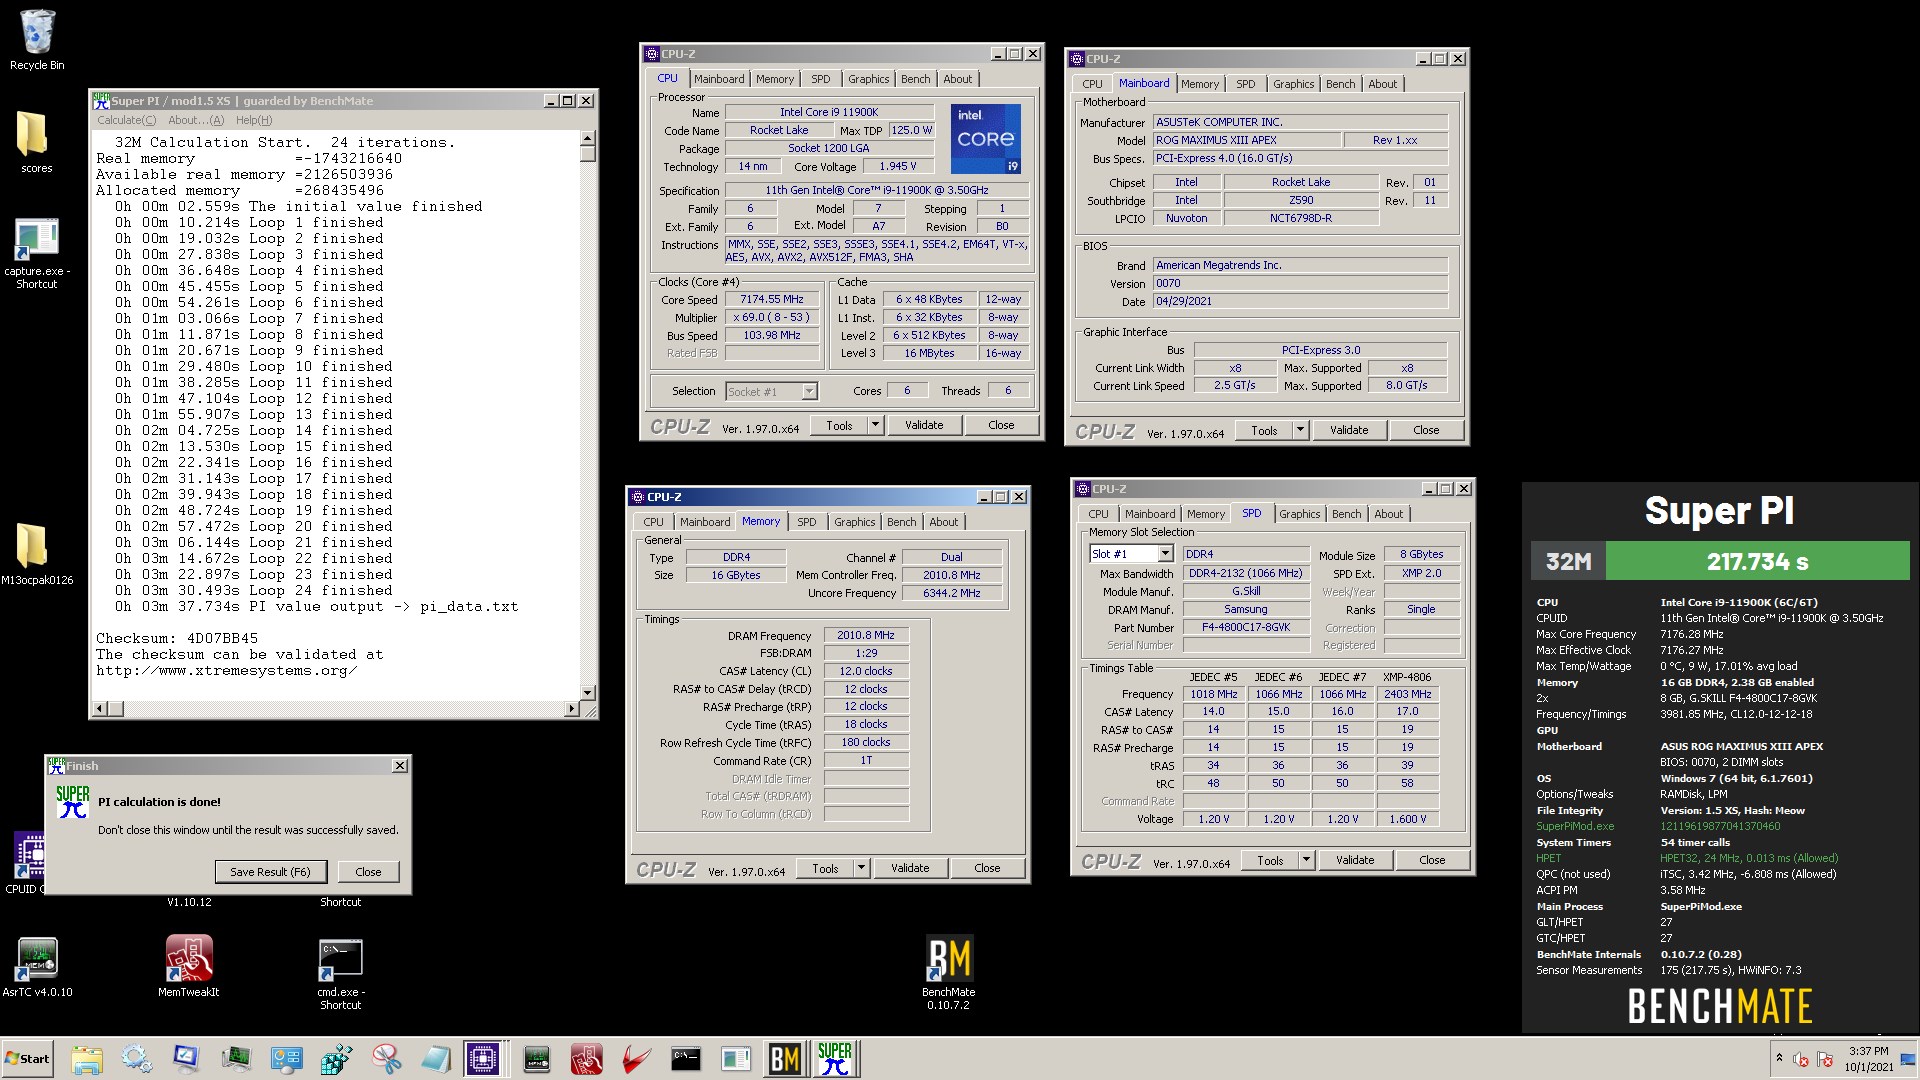Viewport: 1920px width, 1080px height.
Task: Select the capture.exe shortcut icon
Action: (x=37, y=254)
